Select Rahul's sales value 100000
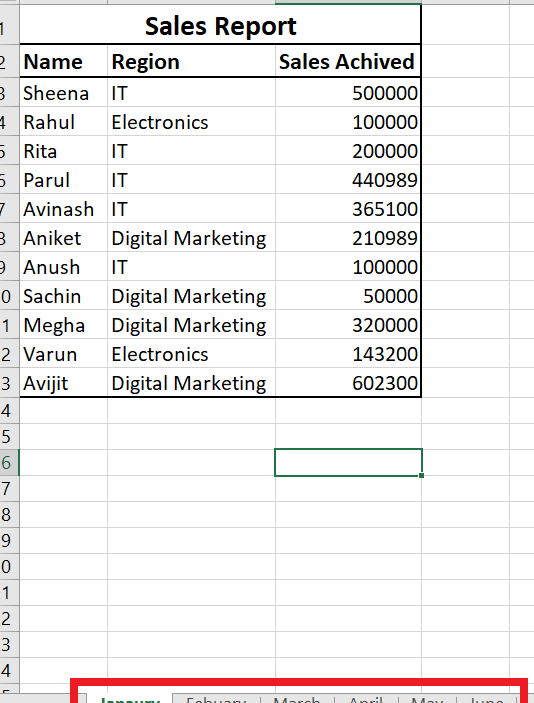 (x=348, y=122)
